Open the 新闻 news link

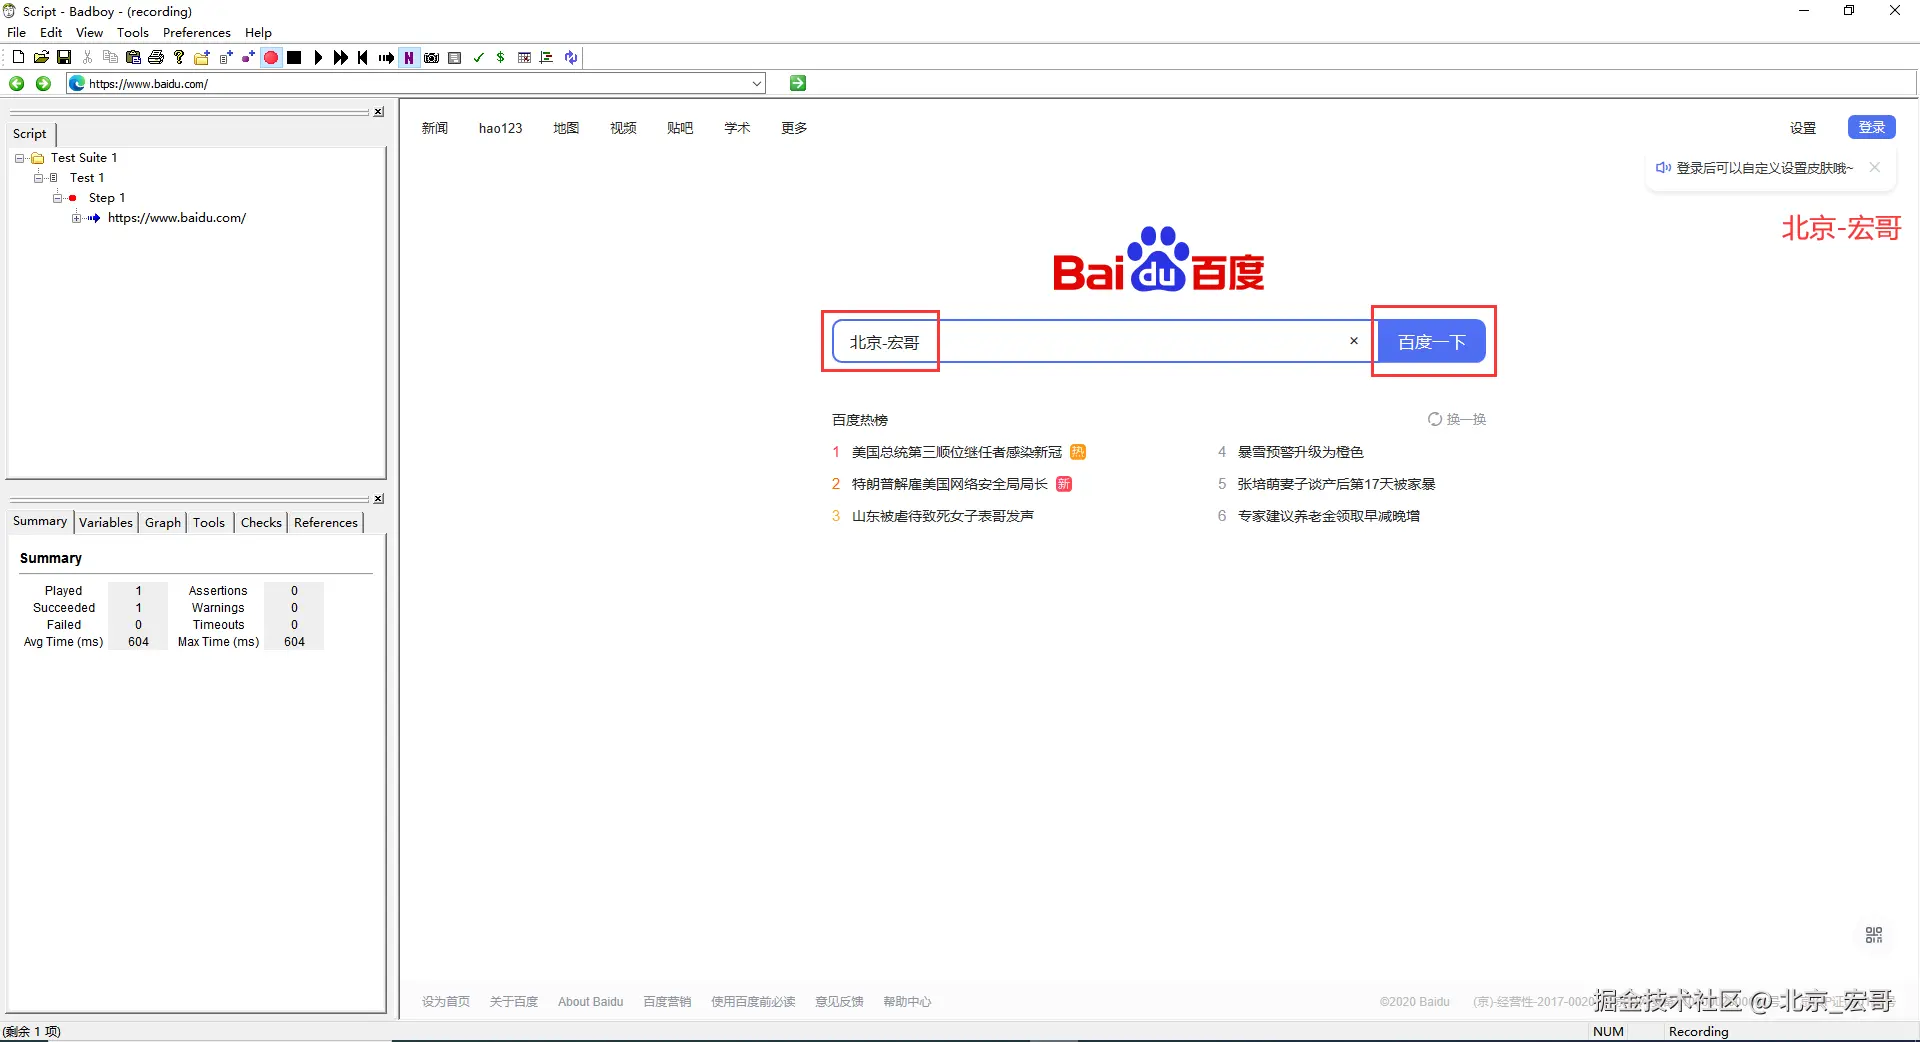click(435, 128)
